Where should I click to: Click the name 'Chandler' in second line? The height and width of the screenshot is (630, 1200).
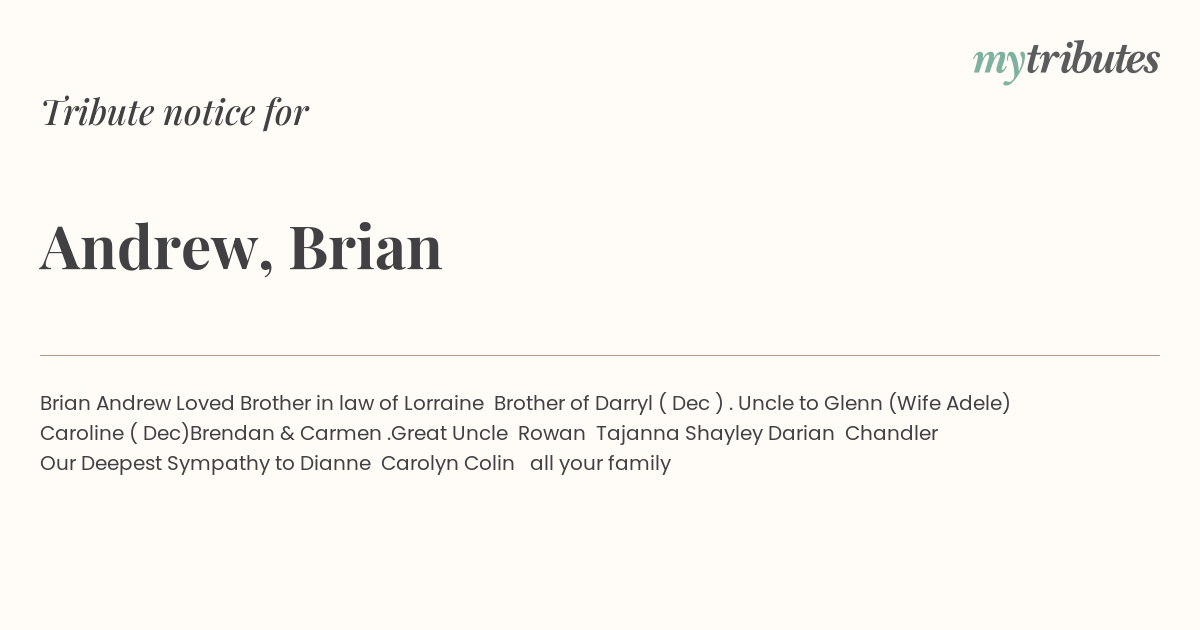891,433
